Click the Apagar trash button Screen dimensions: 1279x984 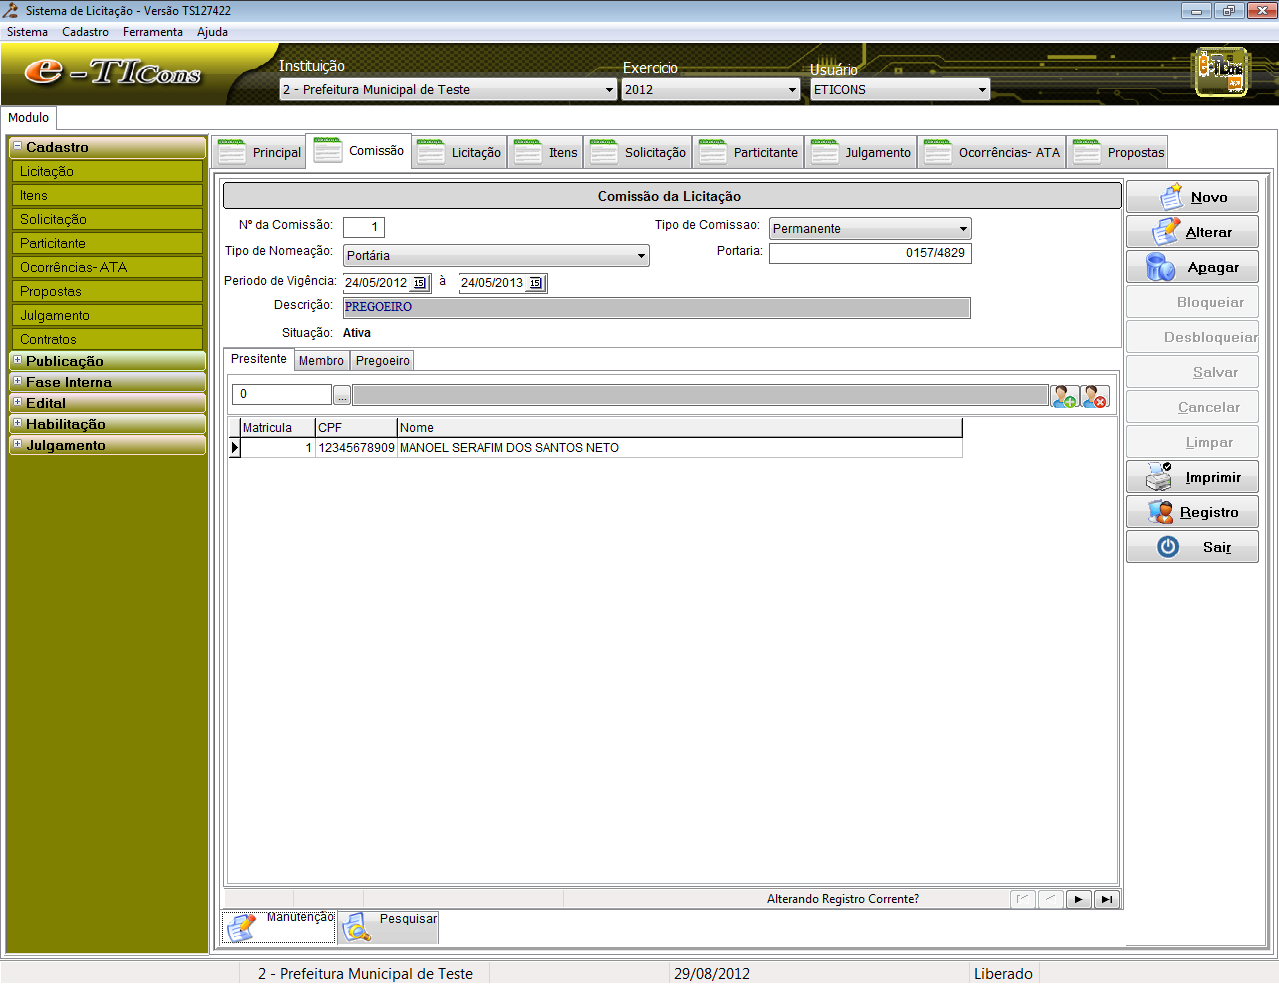1192,267
